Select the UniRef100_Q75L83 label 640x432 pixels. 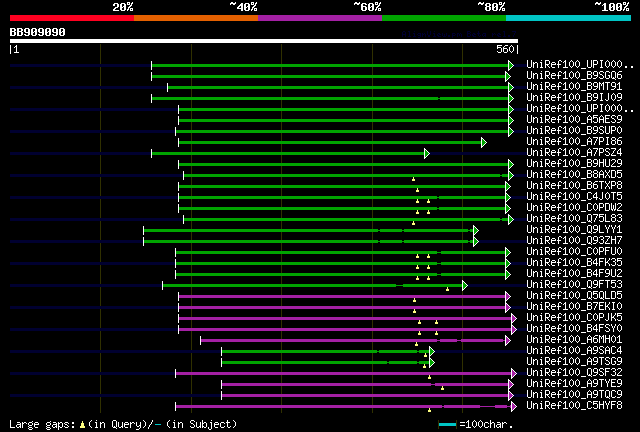pyautogui.click(x=574, y=219)
